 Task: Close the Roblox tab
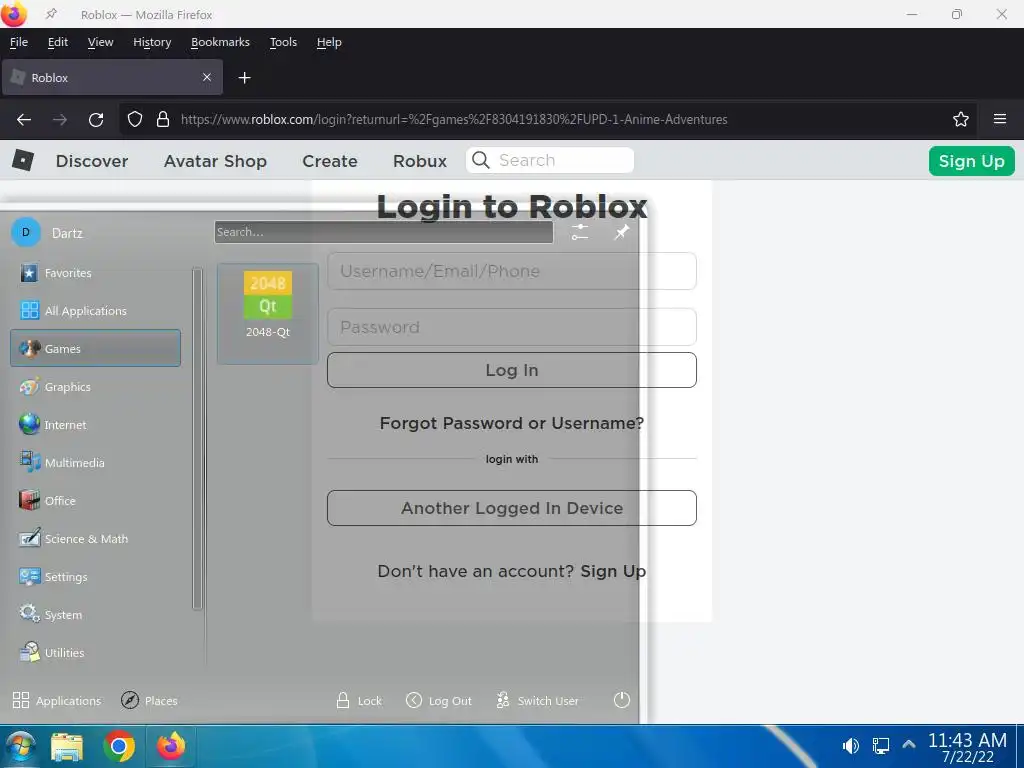click(207, 77)
